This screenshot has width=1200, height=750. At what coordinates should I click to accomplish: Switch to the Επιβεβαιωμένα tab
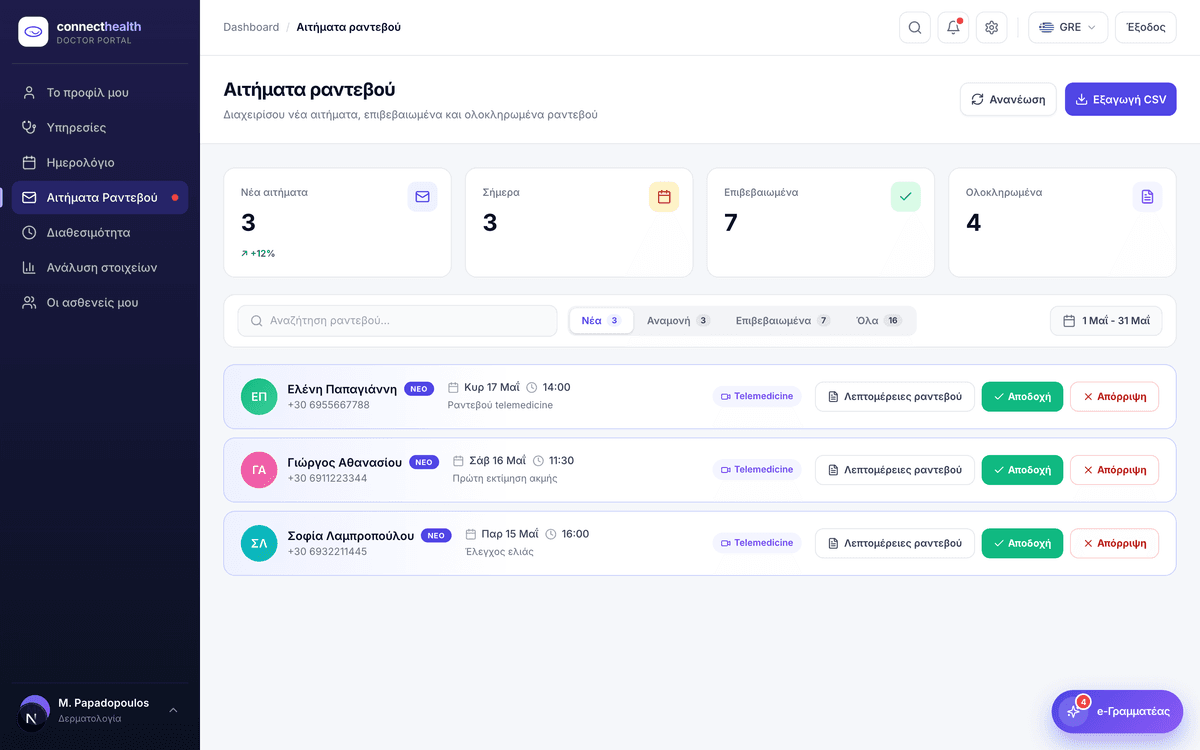click(x=783, y=321)
